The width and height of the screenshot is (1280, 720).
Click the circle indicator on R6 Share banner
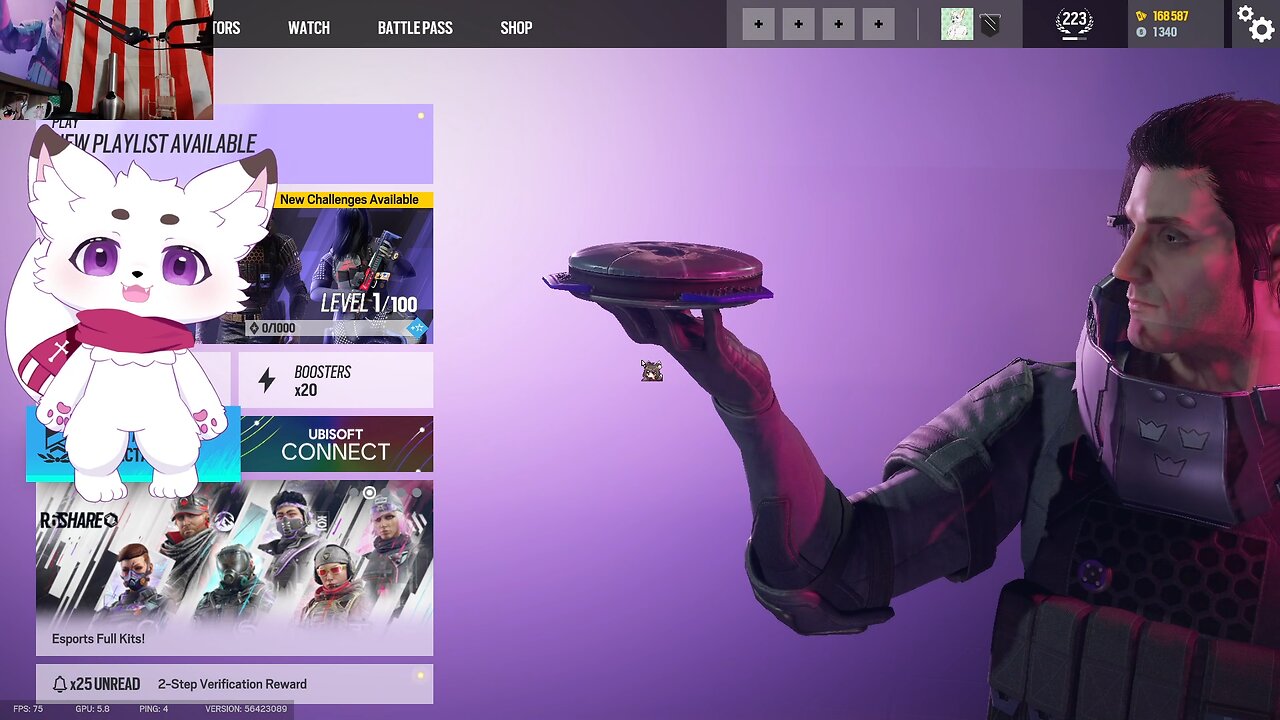[370, 493]
